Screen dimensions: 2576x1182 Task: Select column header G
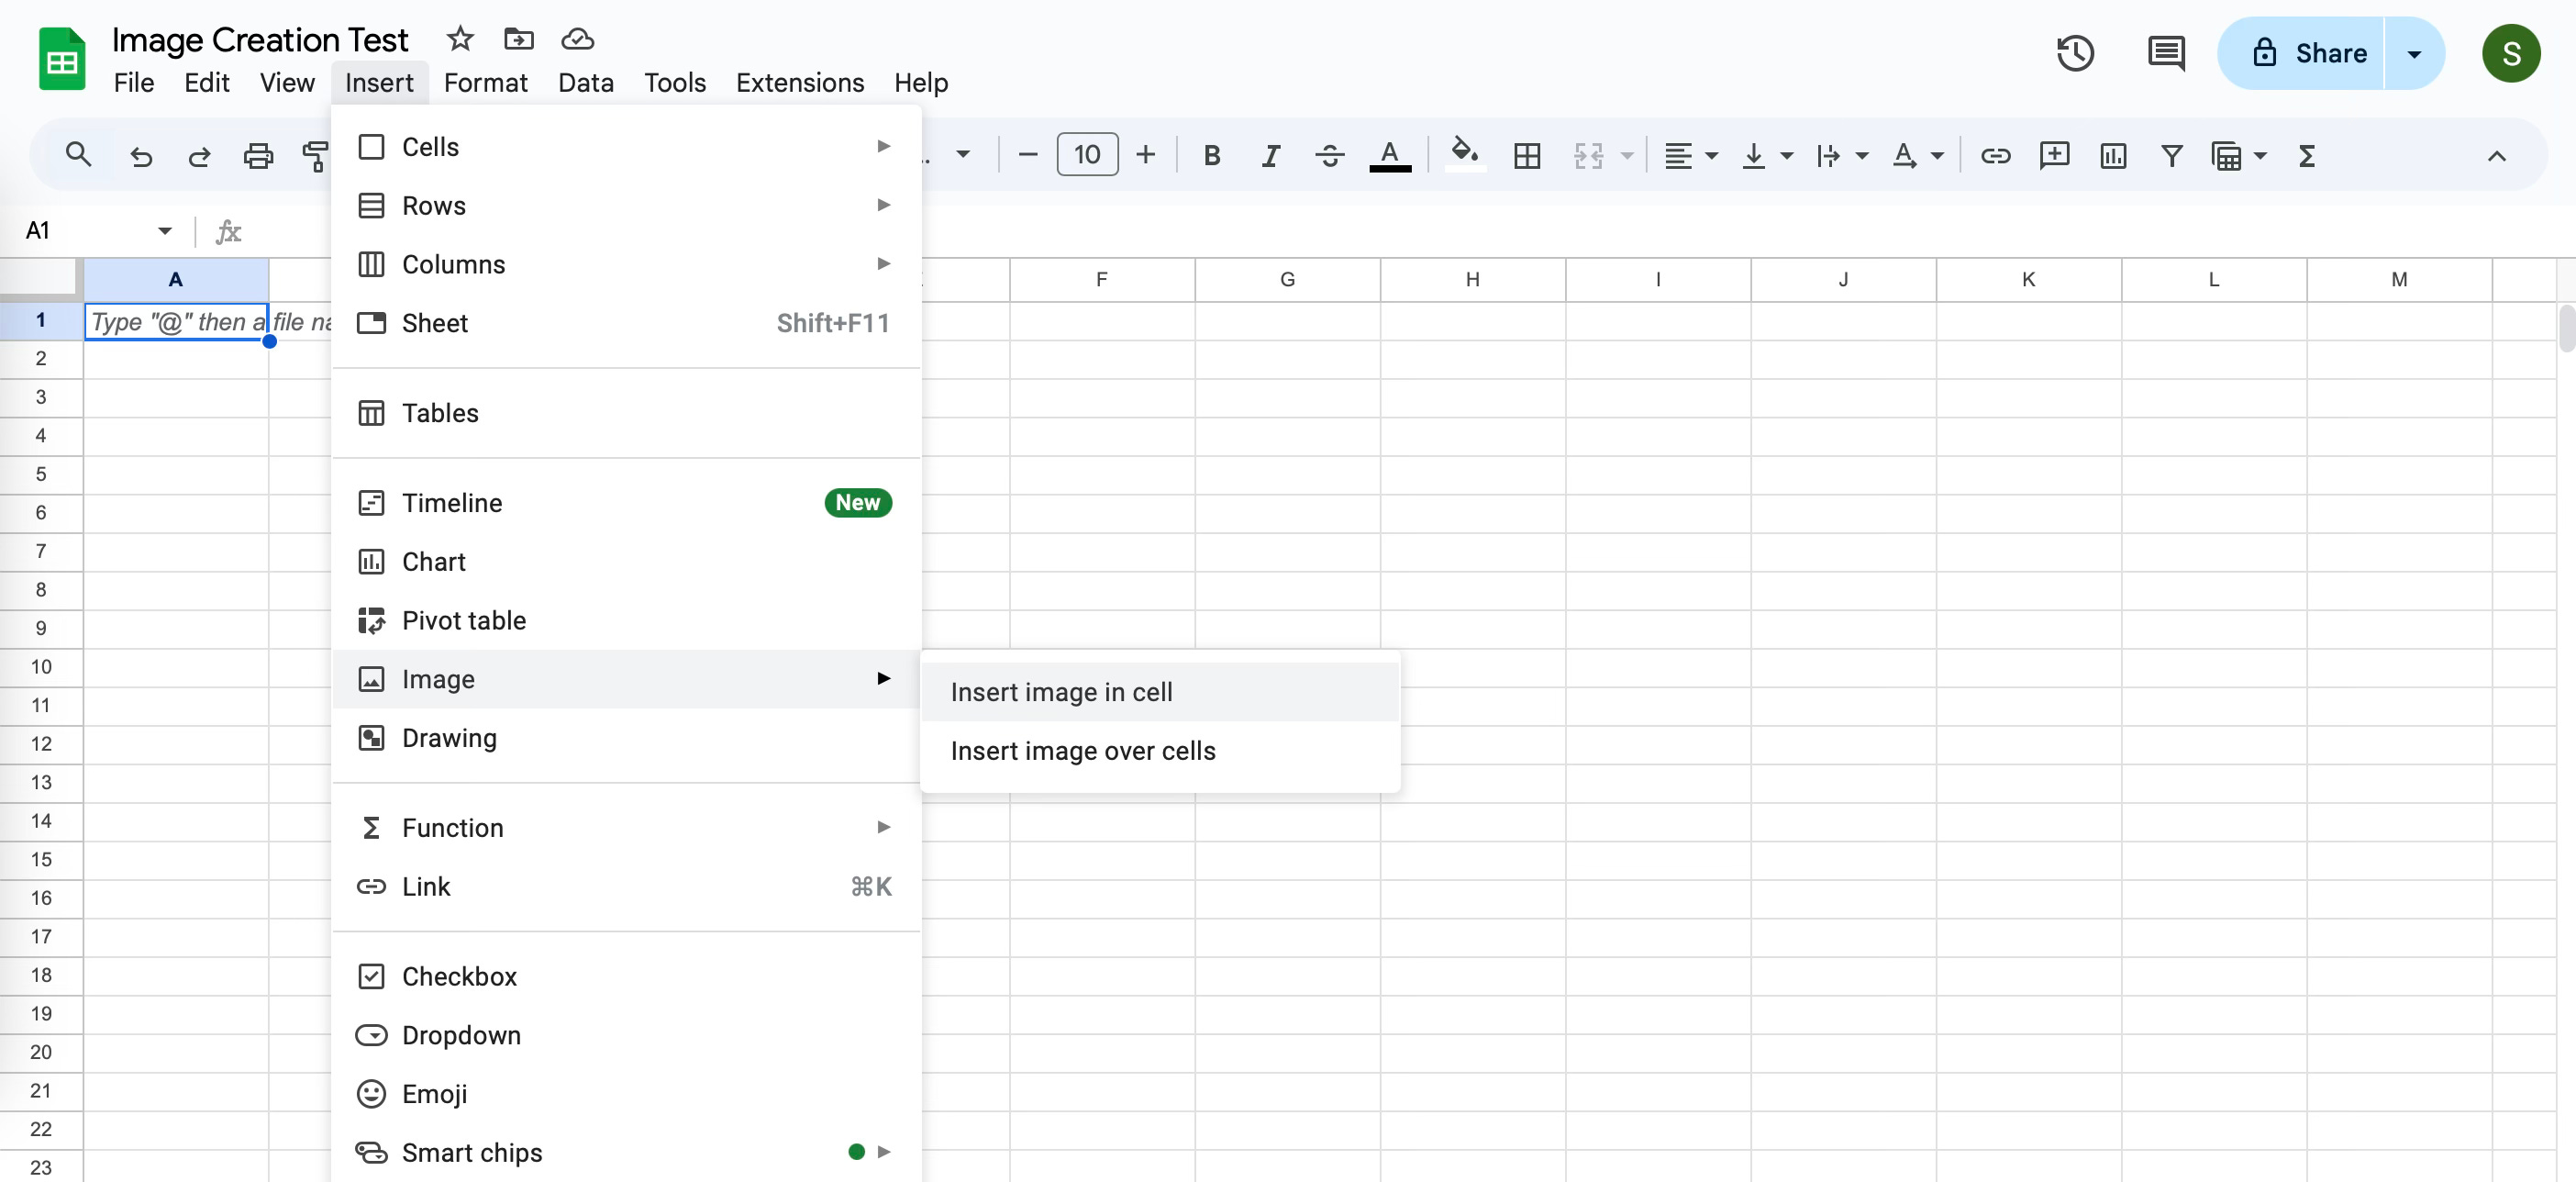pos(1286,279)
